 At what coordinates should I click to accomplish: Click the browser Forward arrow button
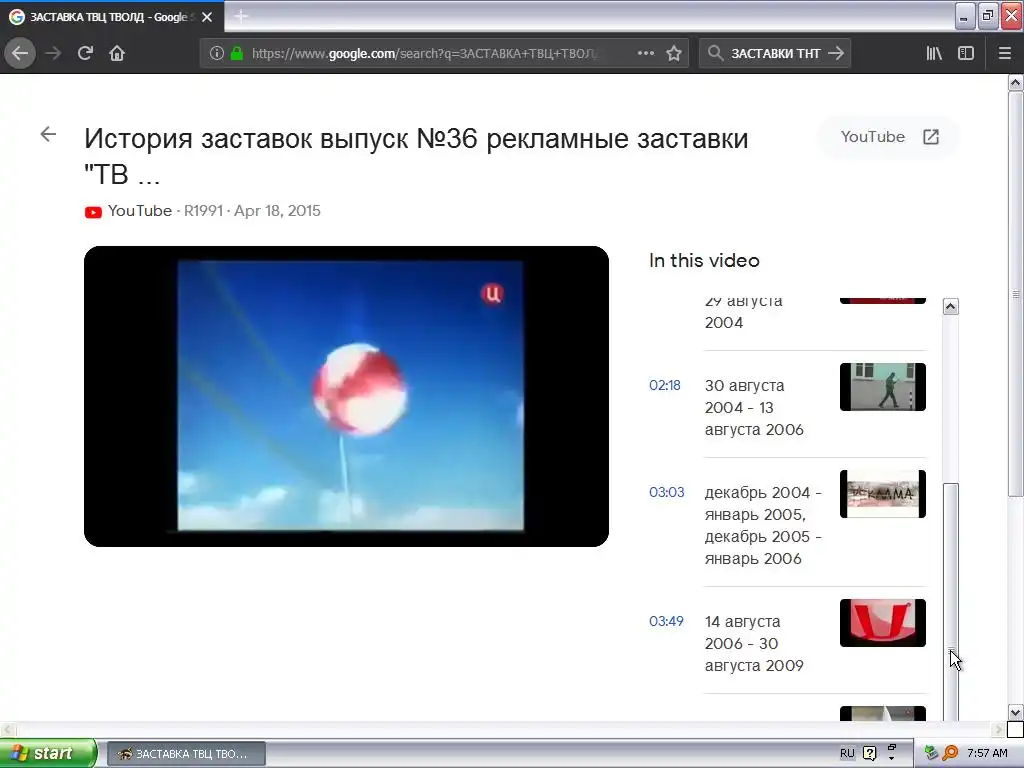pyautogui.click(x=53, y=53)
